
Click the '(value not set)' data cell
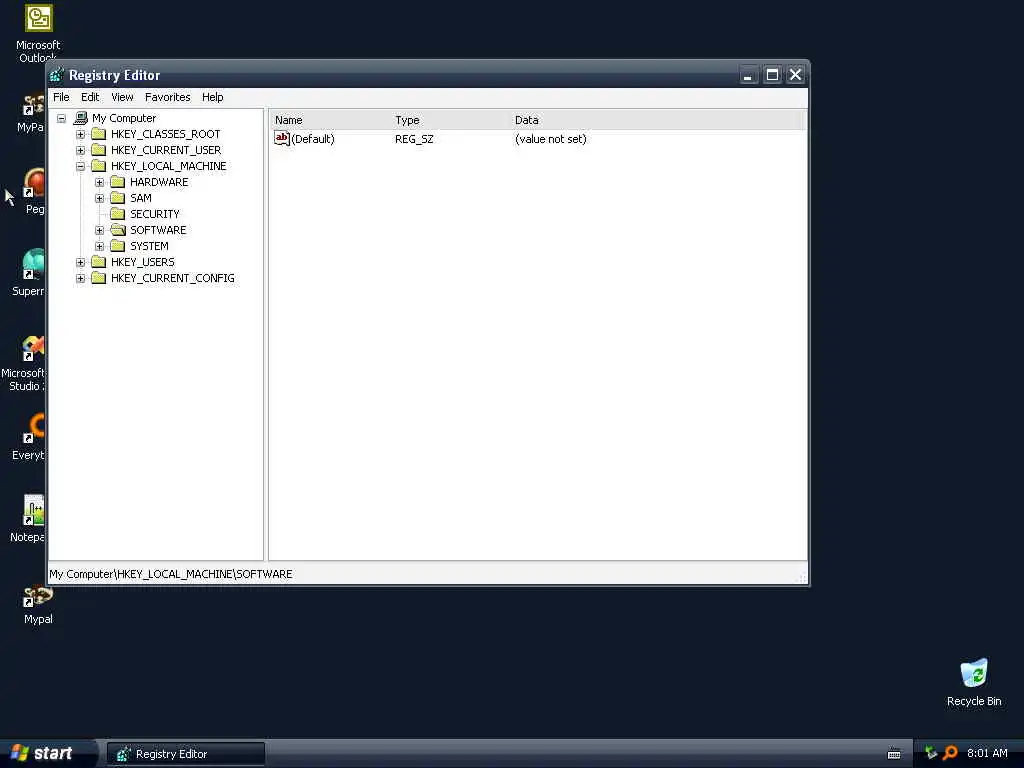click(551, 139)
